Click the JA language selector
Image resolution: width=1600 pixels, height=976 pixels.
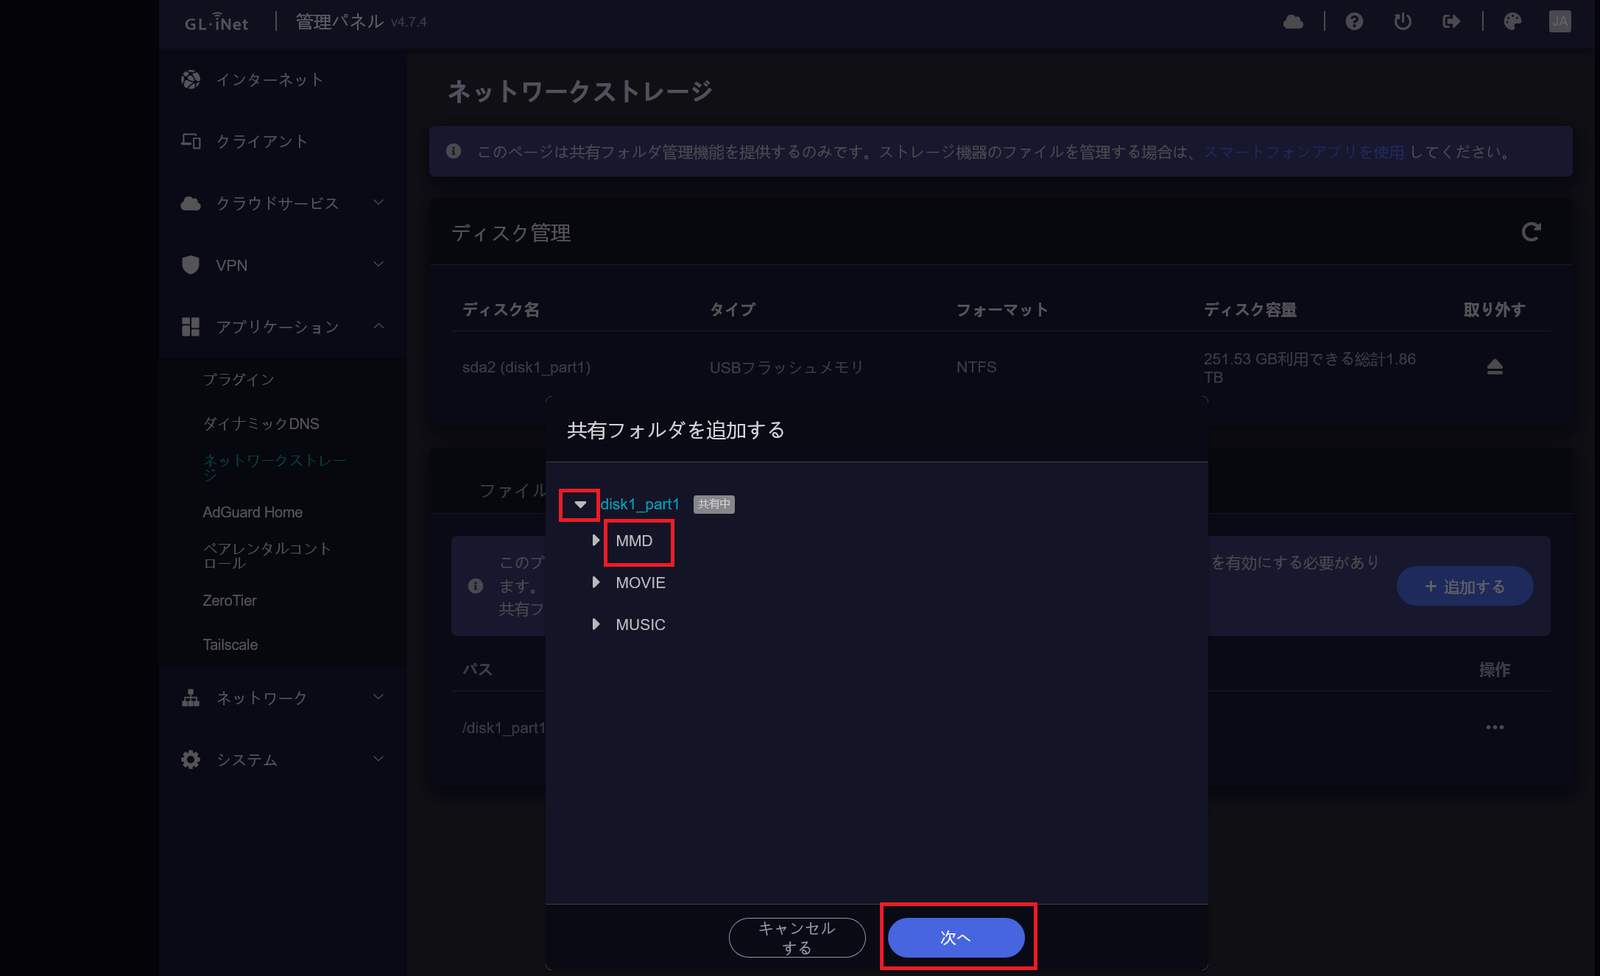click(x=1560, y=21)
